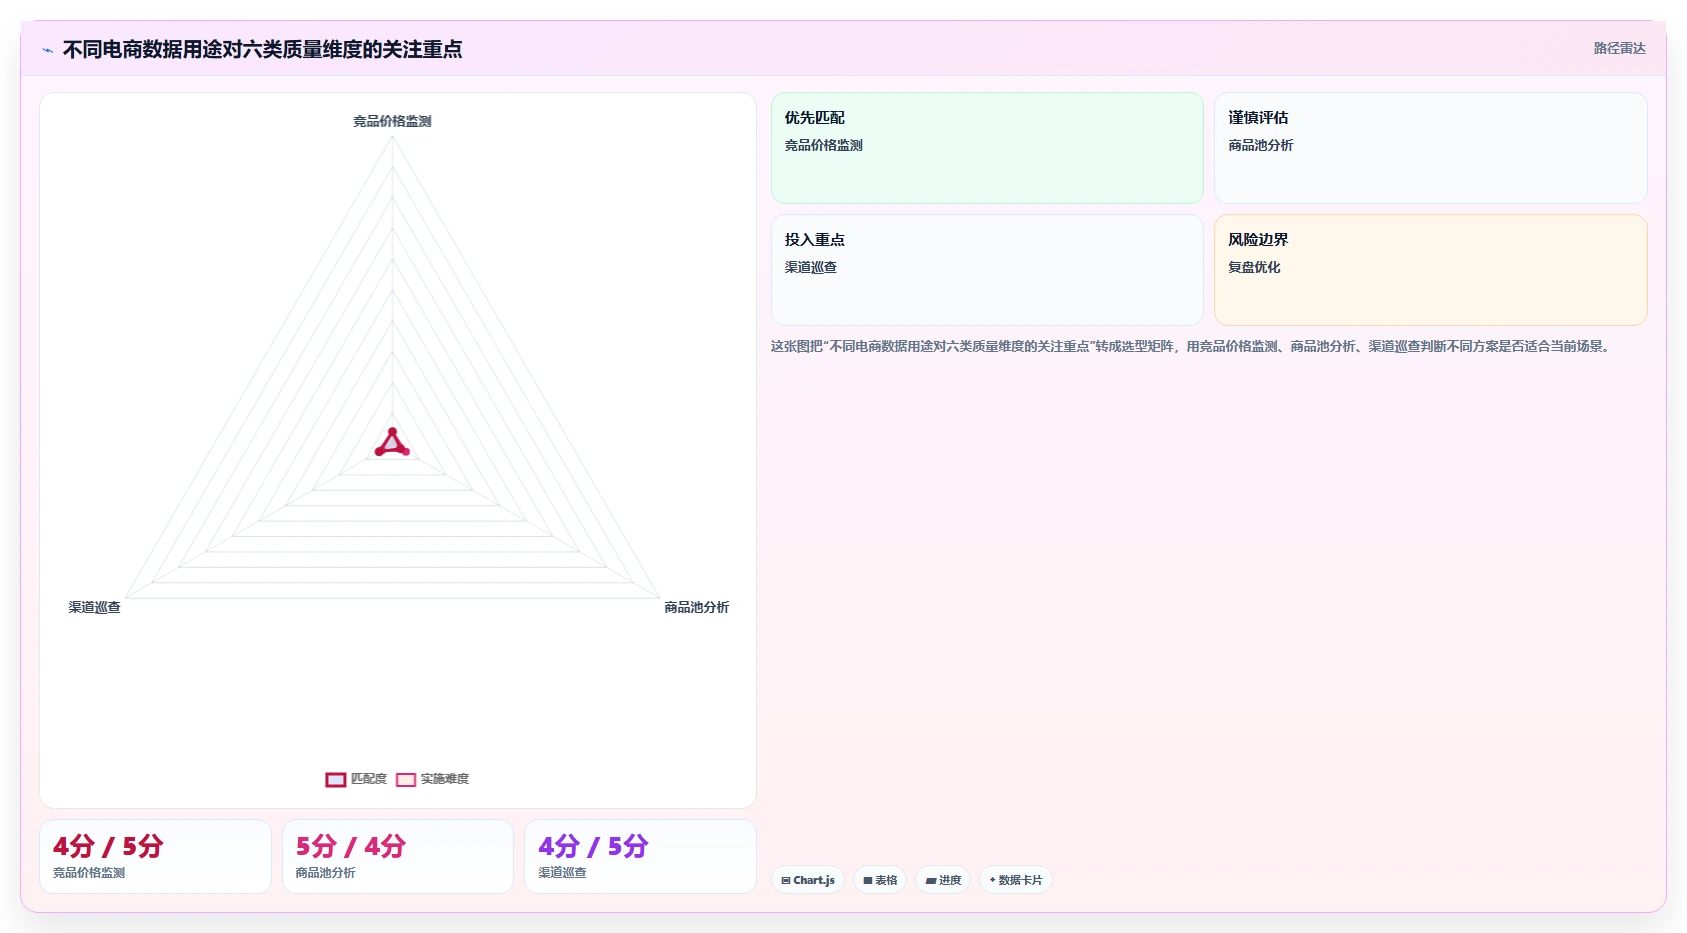This screenshot has height=933, width=1687.
Task: Click the chart title 不同电商数据用途对六类质量维度的关注重点
Action: pyautogui.click(x=262, y=49)
